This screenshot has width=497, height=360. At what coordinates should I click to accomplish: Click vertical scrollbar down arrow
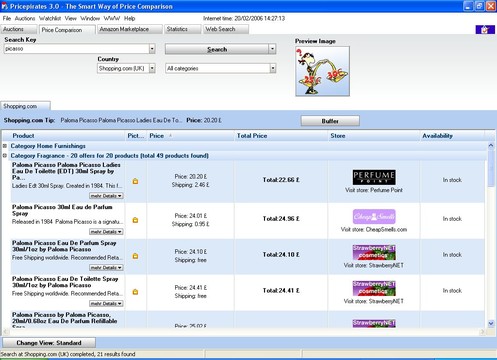[491, 323]
